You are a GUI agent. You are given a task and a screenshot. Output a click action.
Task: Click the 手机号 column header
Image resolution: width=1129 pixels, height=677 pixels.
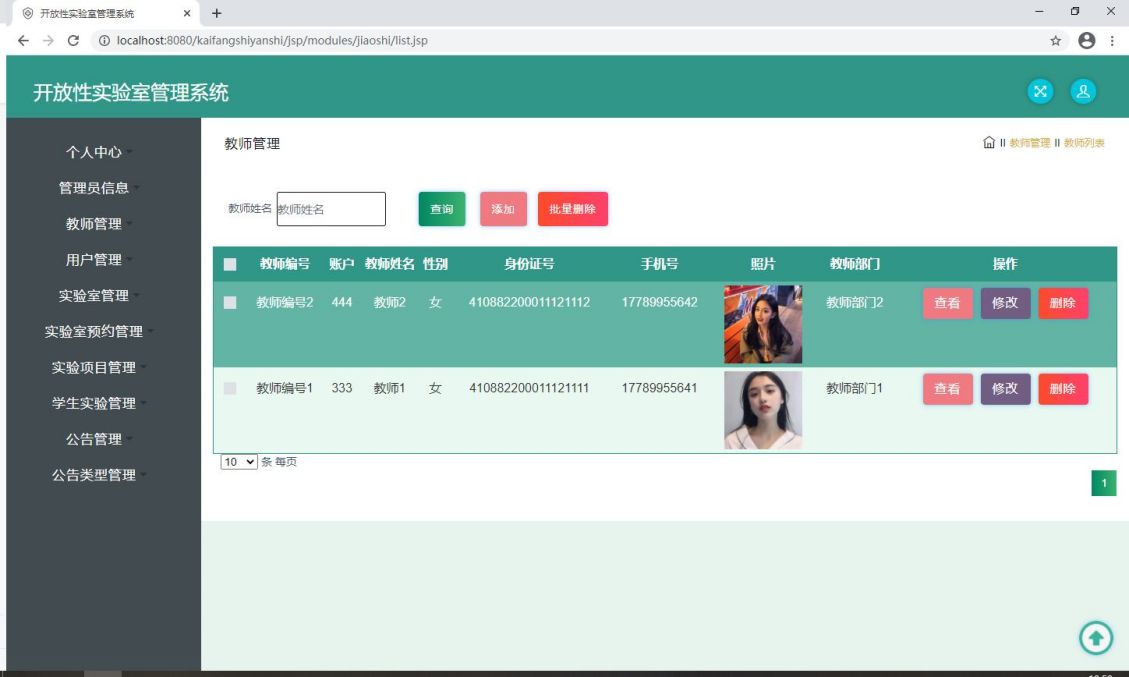[x=660, y=264]
